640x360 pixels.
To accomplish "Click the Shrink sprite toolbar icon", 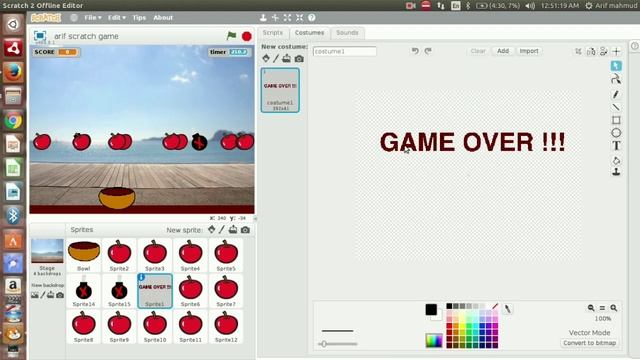I will click(x=300, y=18).
